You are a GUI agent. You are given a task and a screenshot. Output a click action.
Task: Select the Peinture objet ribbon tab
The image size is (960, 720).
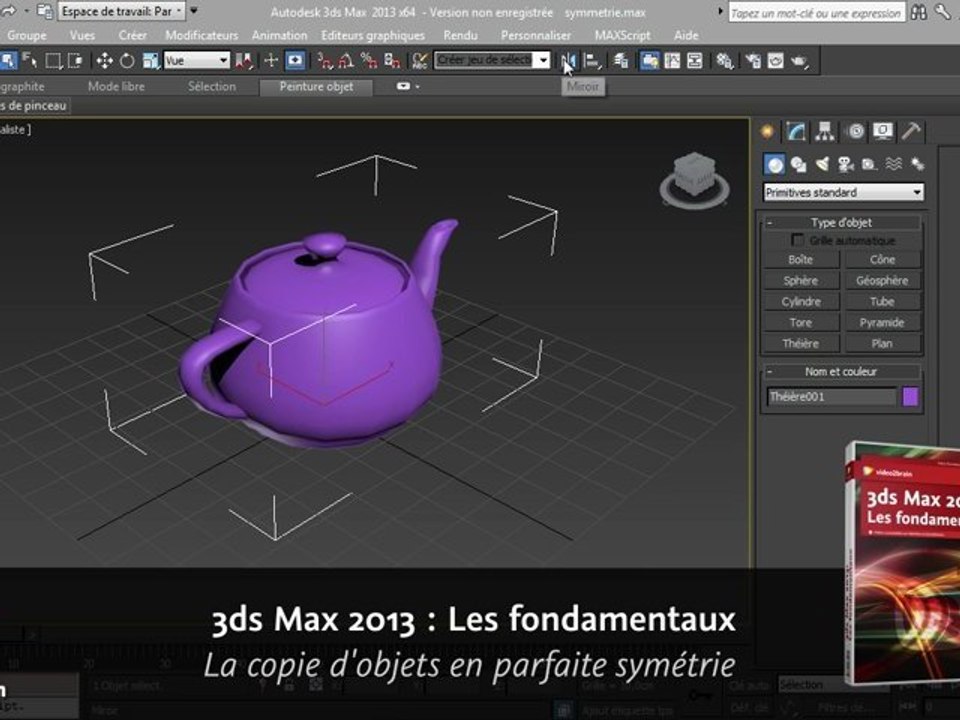(x=316, y=87)
